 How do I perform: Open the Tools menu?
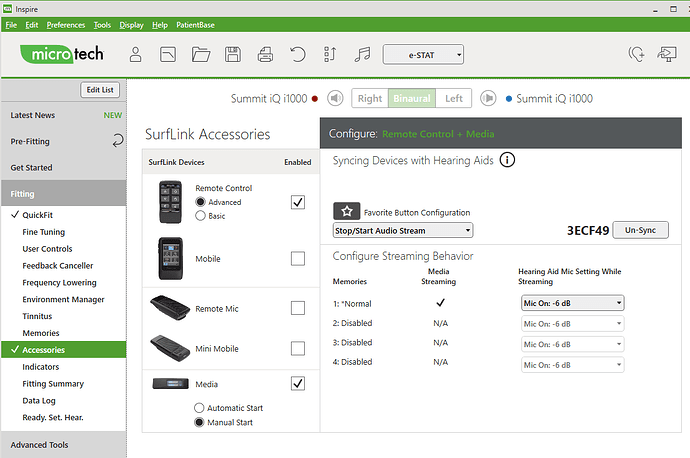click(x=102, y=25)
